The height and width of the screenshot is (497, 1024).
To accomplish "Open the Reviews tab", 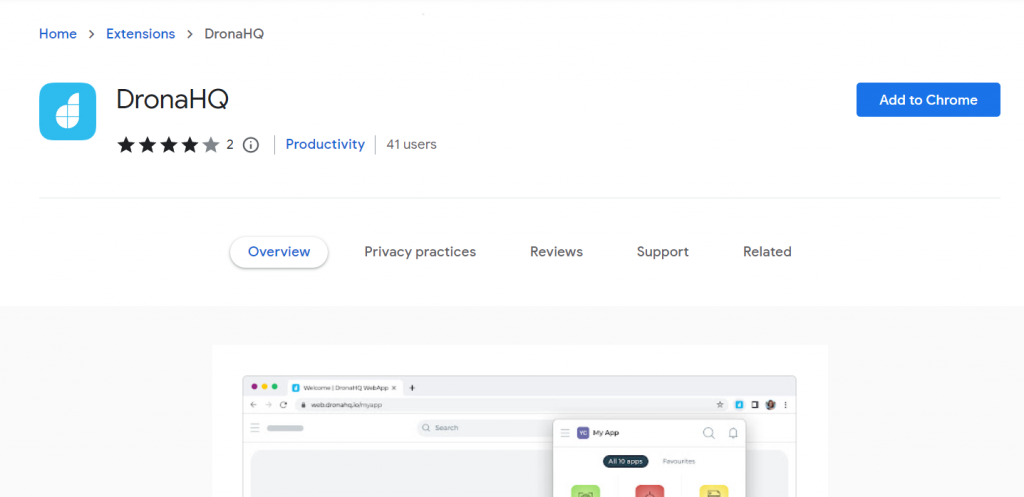I will click(556, 252).
